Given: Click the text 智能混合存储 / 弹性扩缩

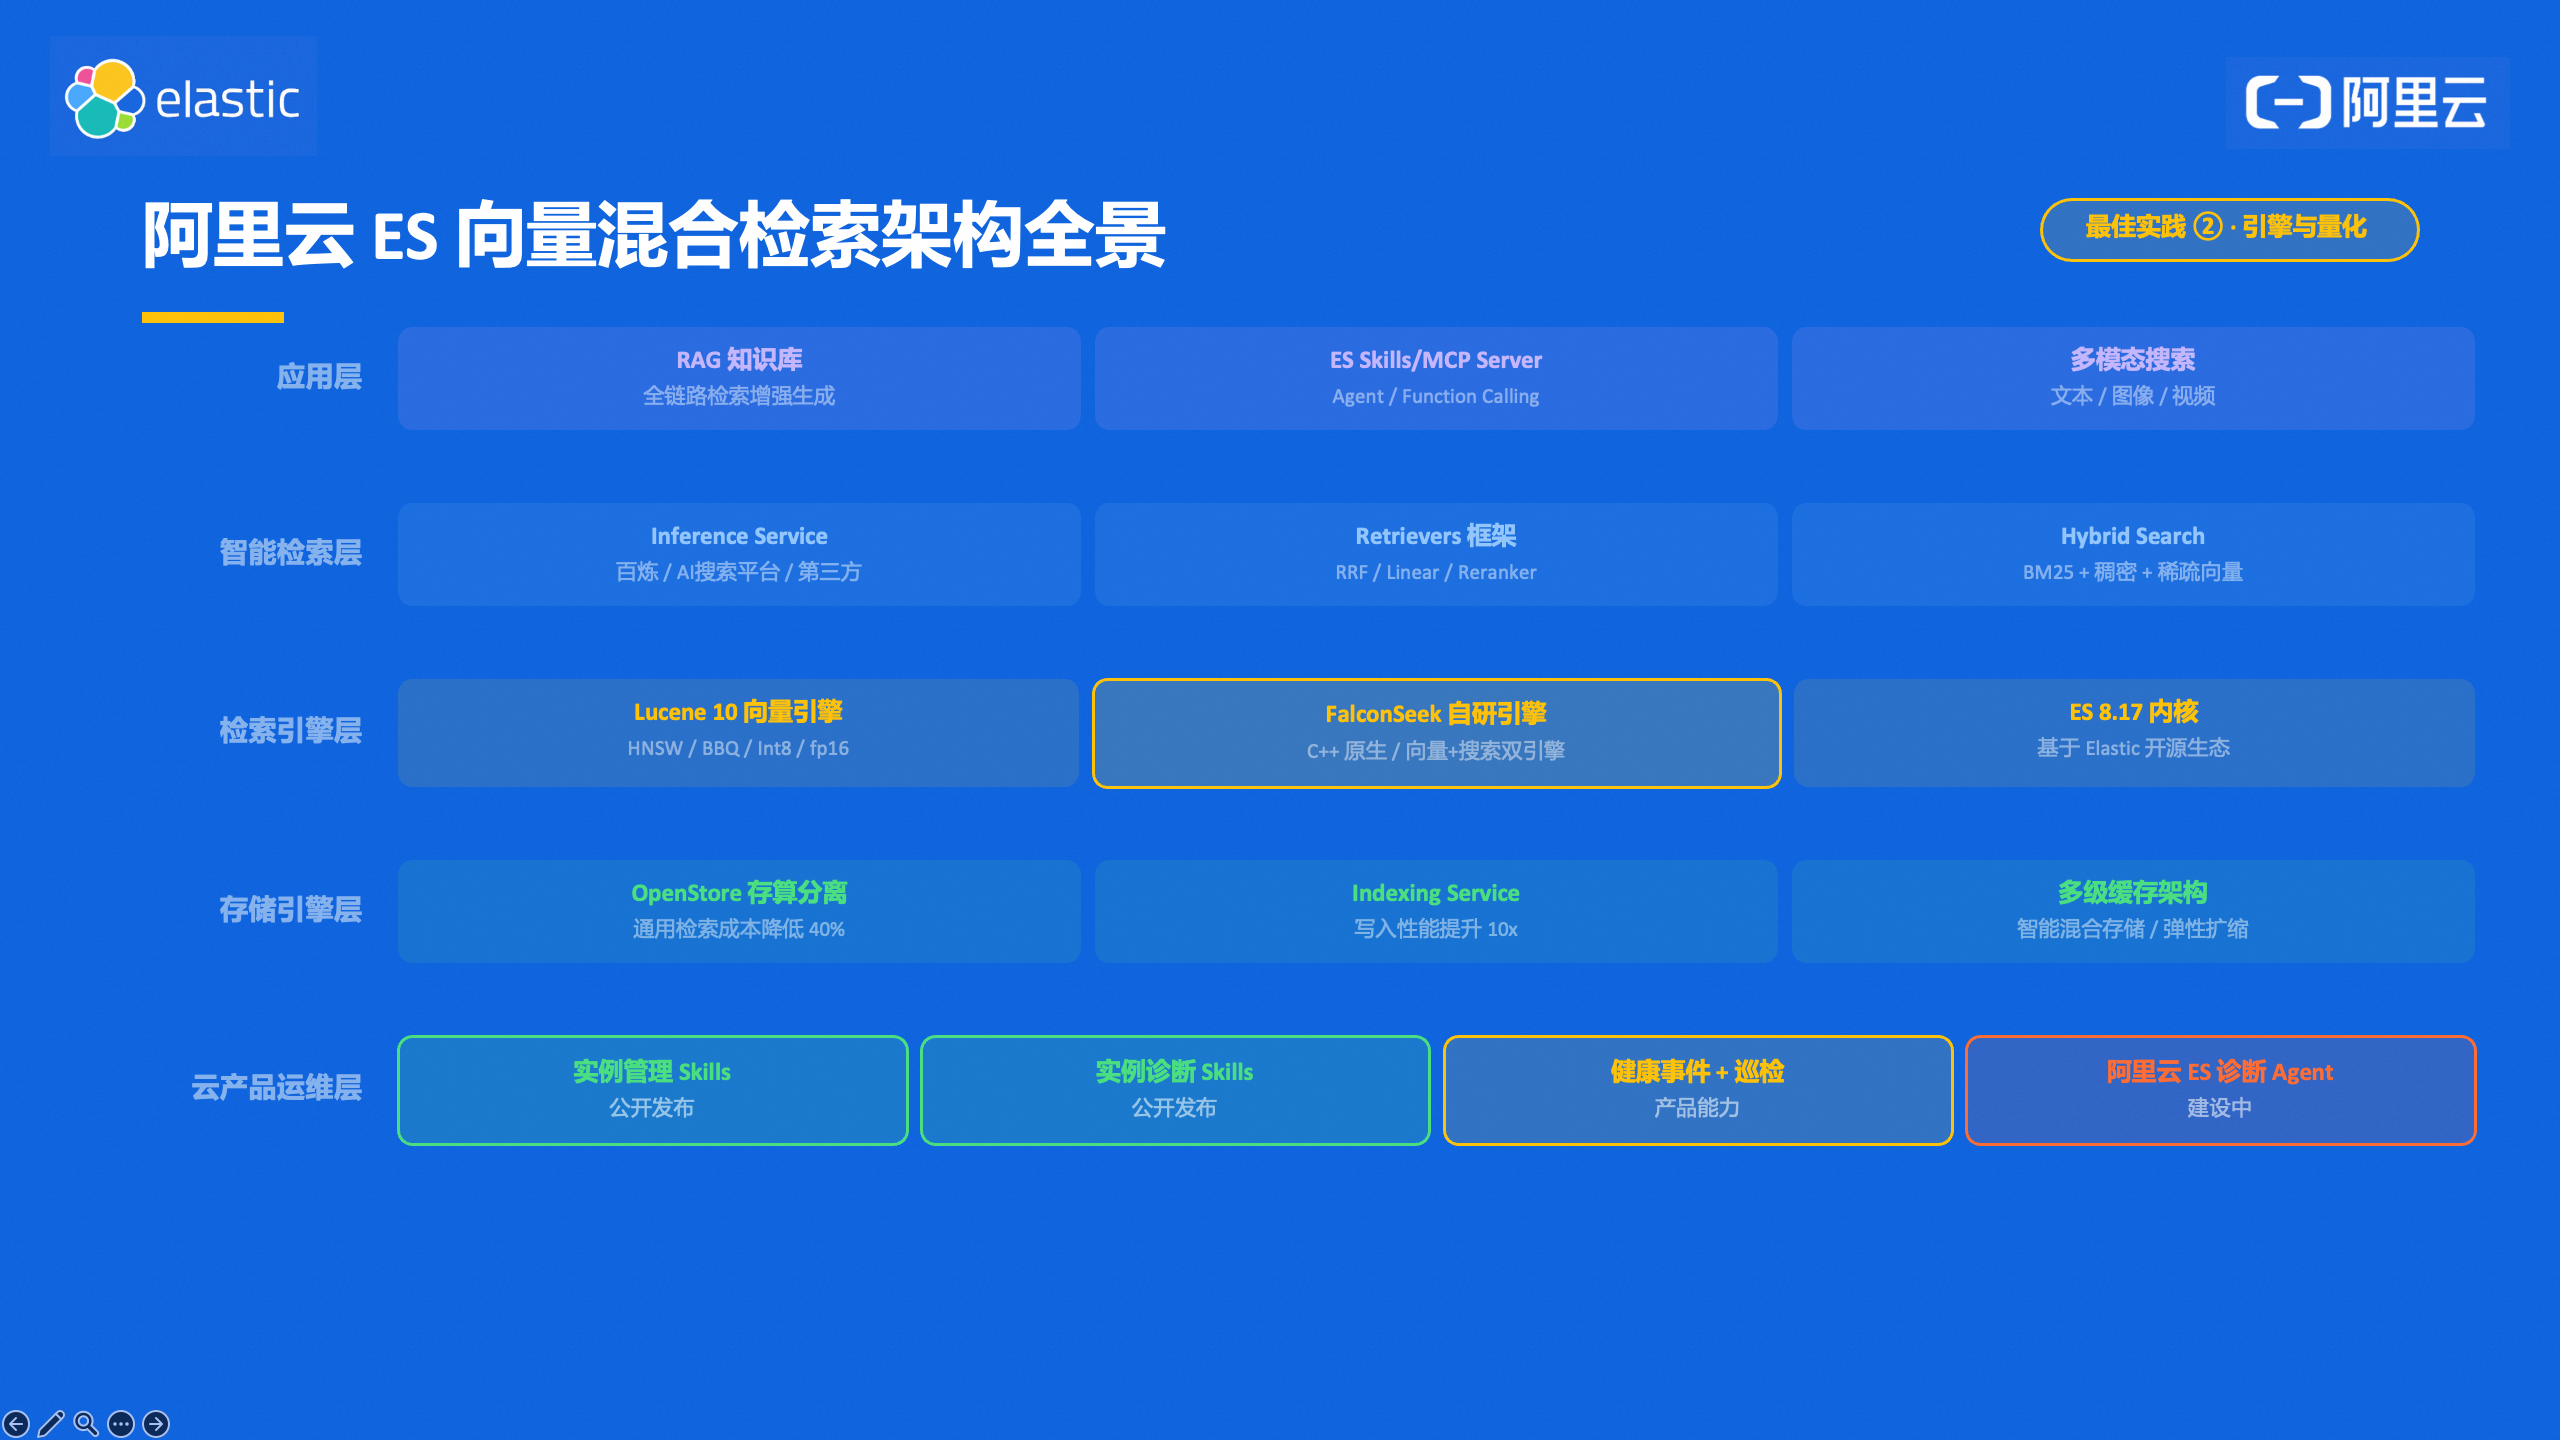Looking at the screenshot, I should [x=2133, y=929].
